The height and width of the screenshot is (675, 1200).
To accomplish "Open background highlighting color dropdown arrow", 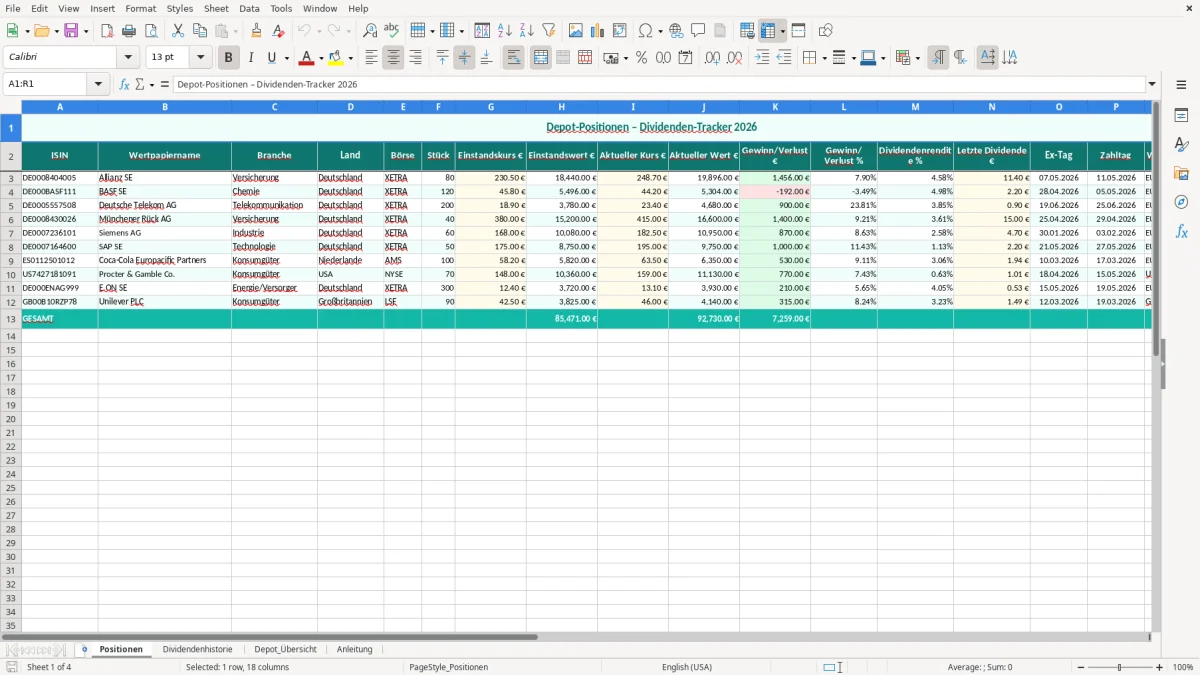I will pos(350,58).
